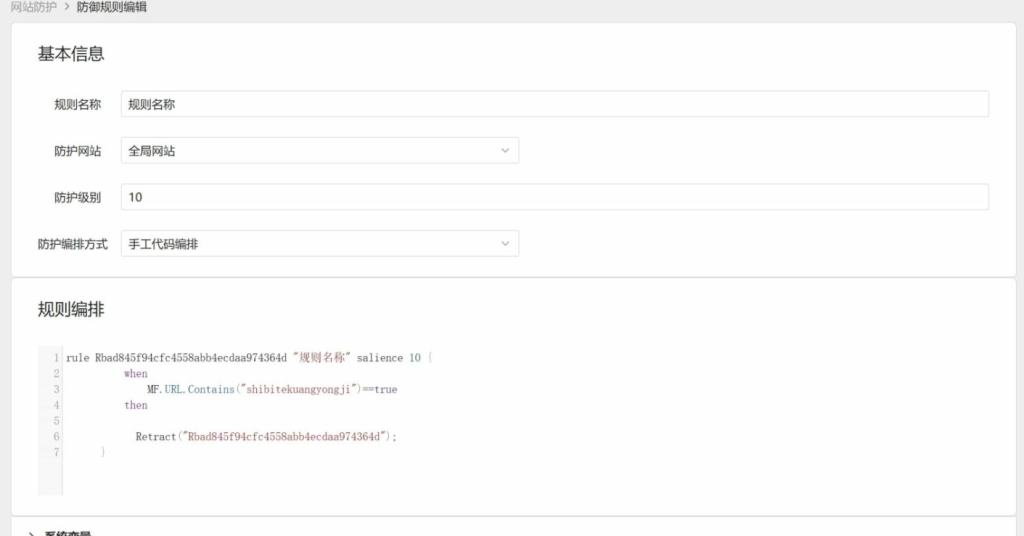
Task: Click line number 1 in editor gutter
Action: tap(56, 358)
